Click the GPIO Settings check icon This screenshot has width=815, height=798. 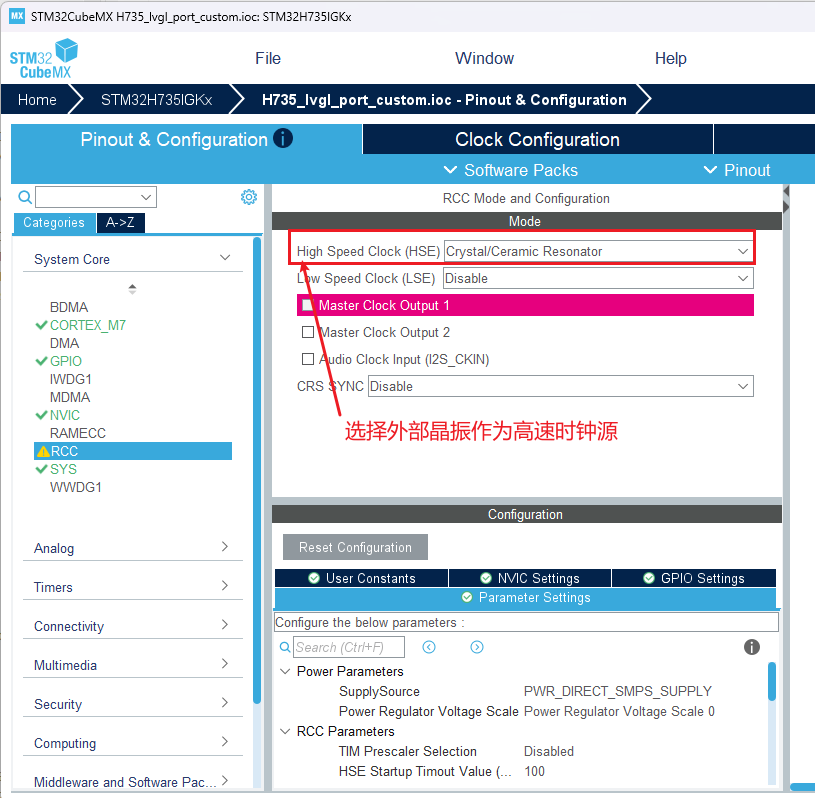pos(649,578)
